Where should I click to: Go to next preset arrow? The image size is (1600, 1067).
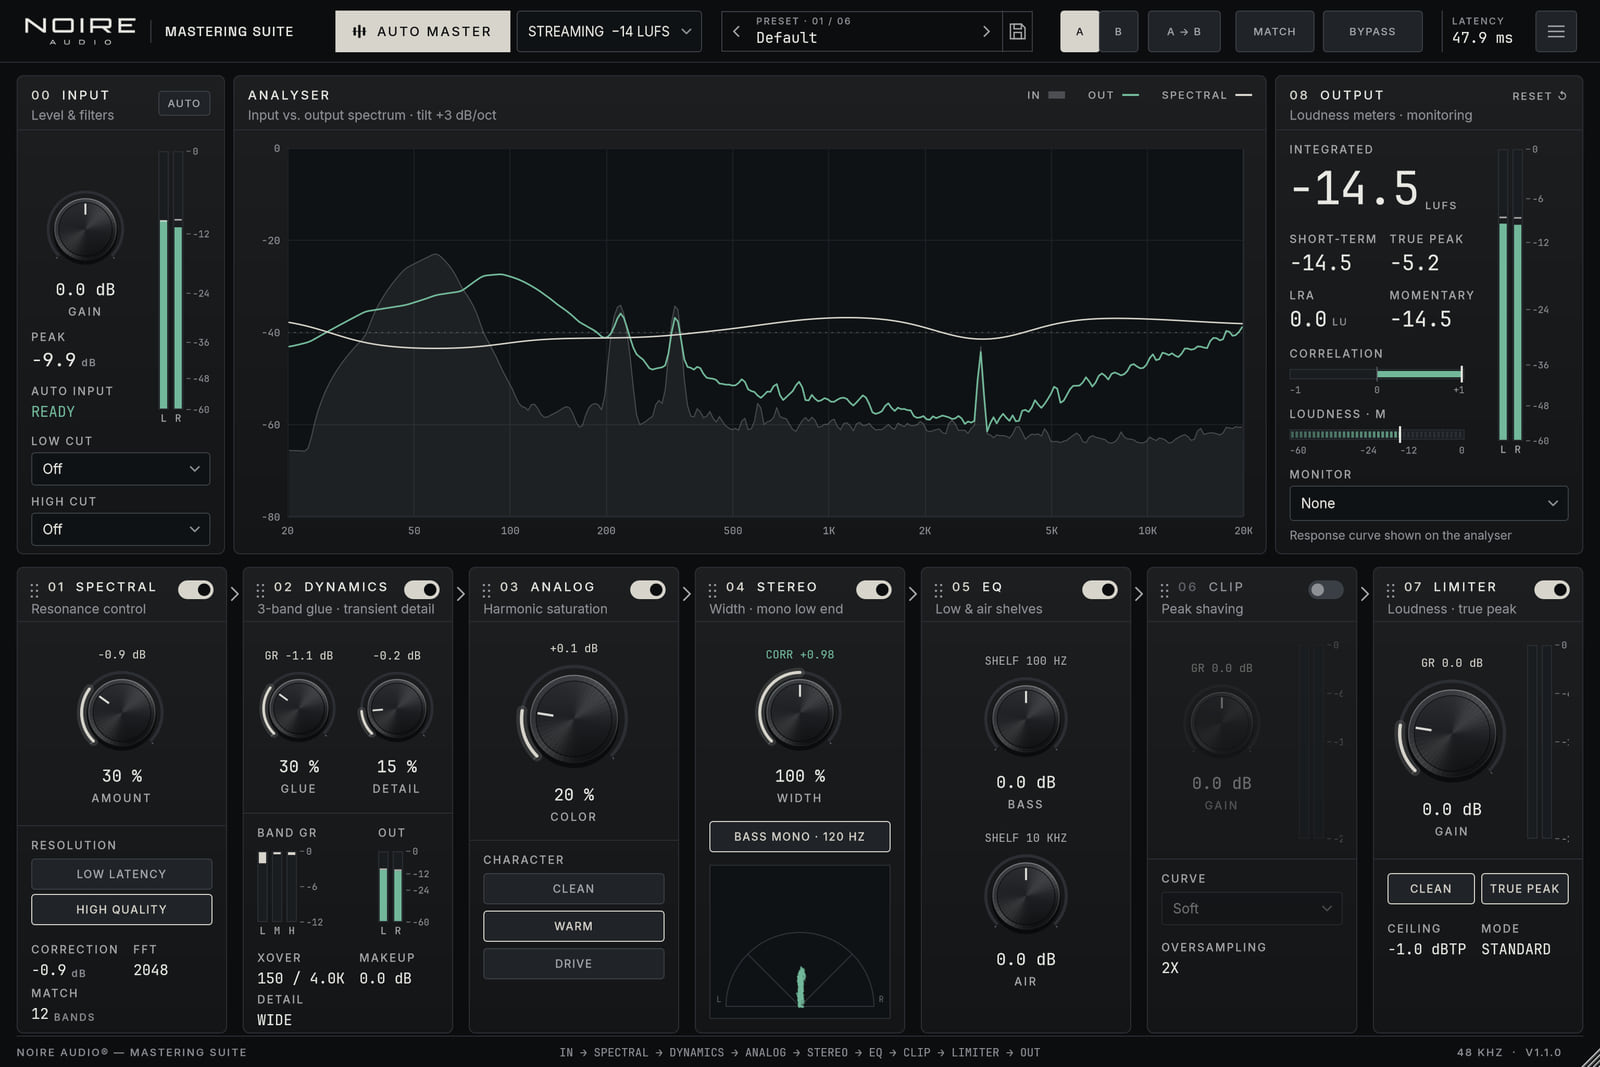[986, 31]
